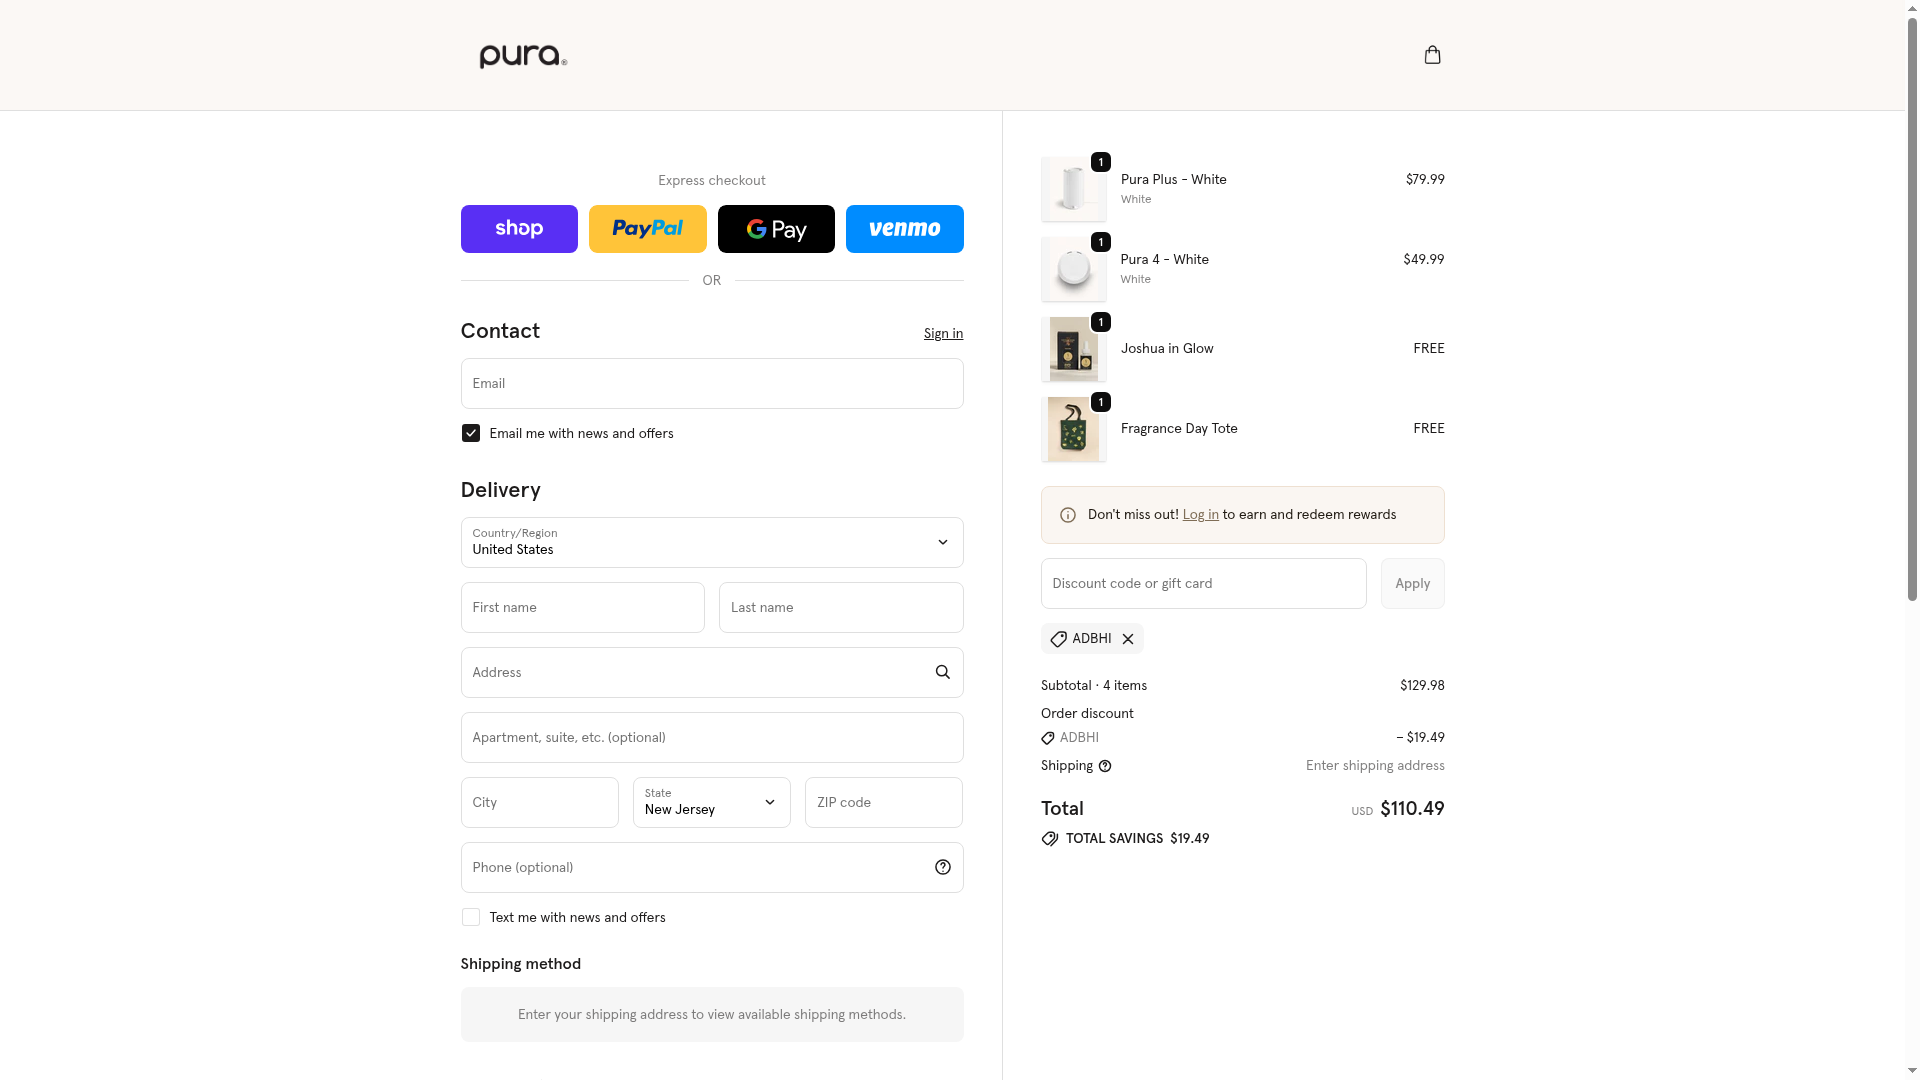Screen dimensions: 1920x1080
Task: Open the State dropdown showing New Jersey
Action: [x=712, y=802]
